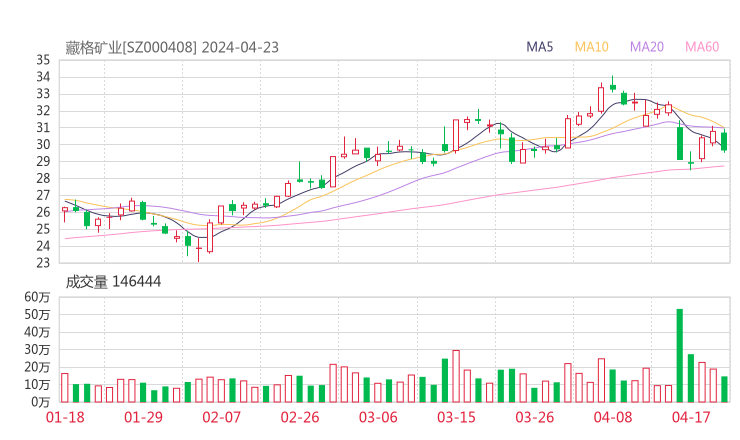This screenshot has height=440, width=740.
Task: Click the 03-06 date axis label
Action: coord(378,417)
